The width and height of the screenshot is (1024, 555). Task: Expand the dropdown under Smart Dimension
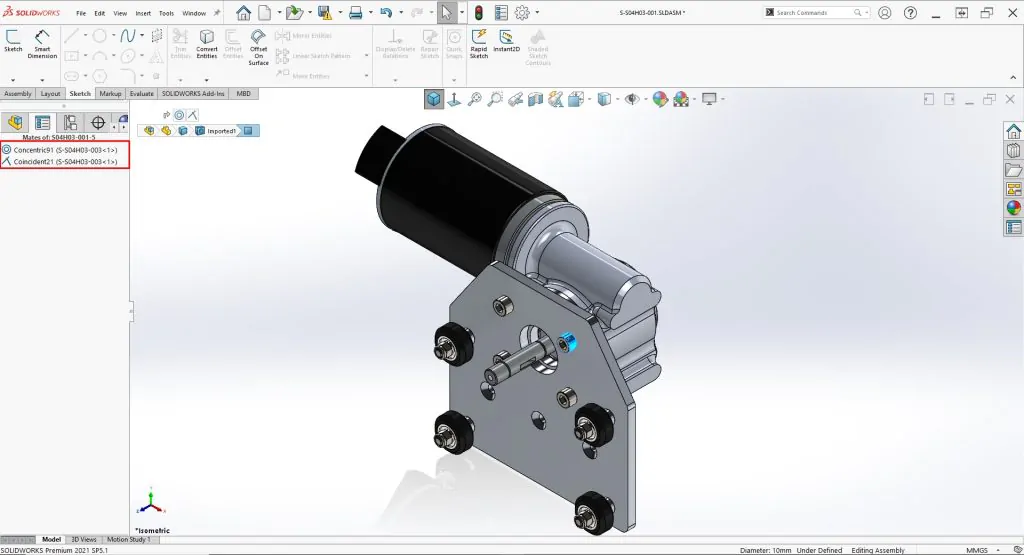point(42,80)
